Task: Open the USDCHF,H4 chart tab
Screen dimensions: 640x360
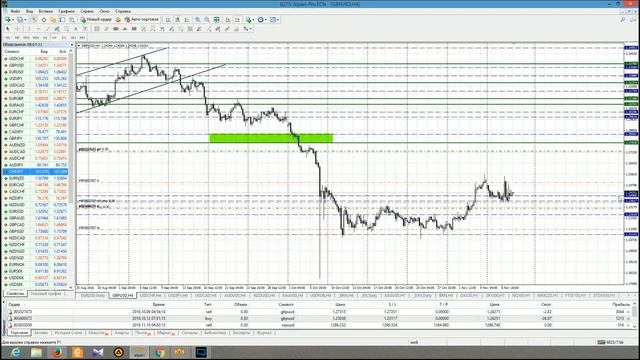Action: point(150,295)
